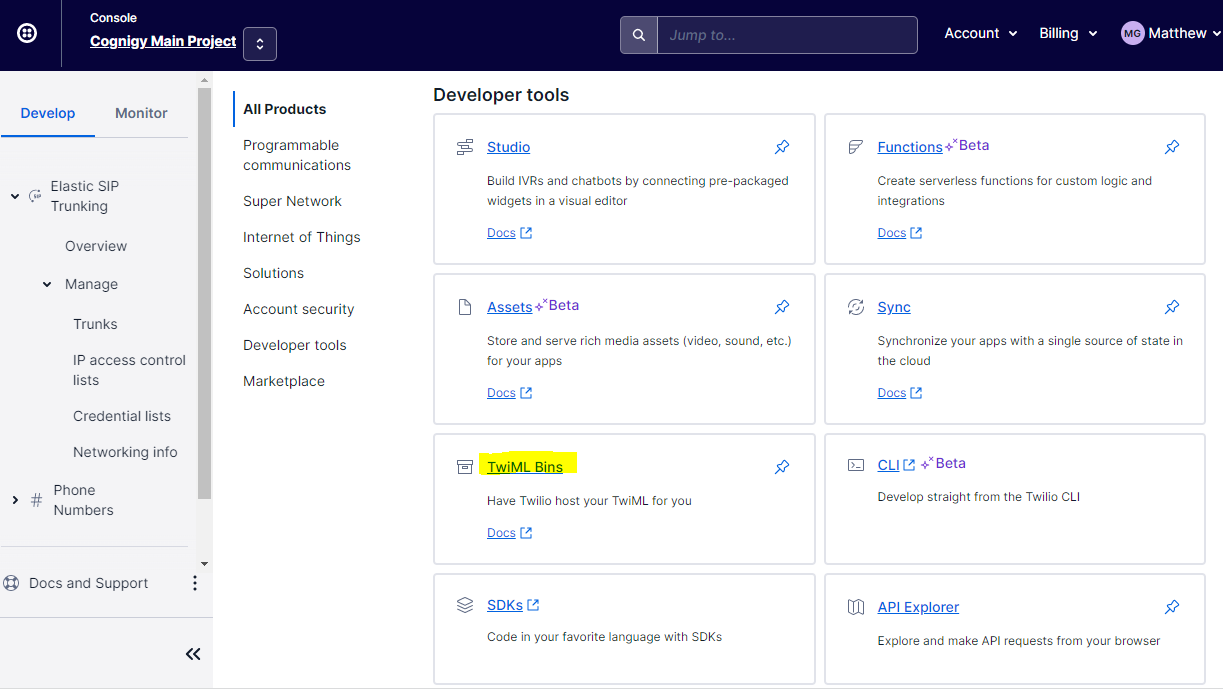Open the Functions link
1223x689 pixels.
coord(910,147)
